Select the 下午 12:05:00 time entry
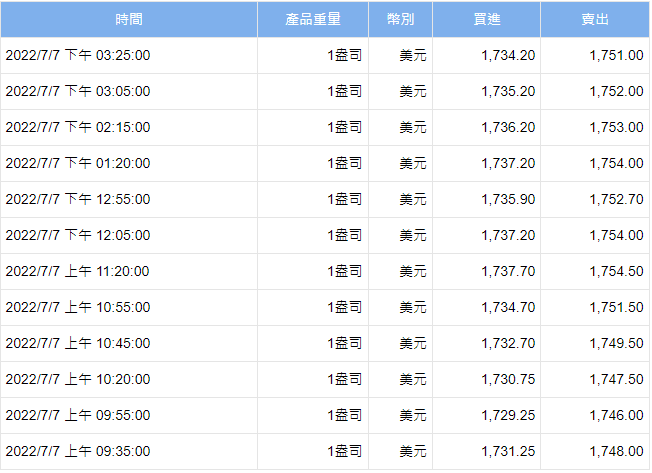This screenshot has width=652, height=473. (x=78, y=235)
